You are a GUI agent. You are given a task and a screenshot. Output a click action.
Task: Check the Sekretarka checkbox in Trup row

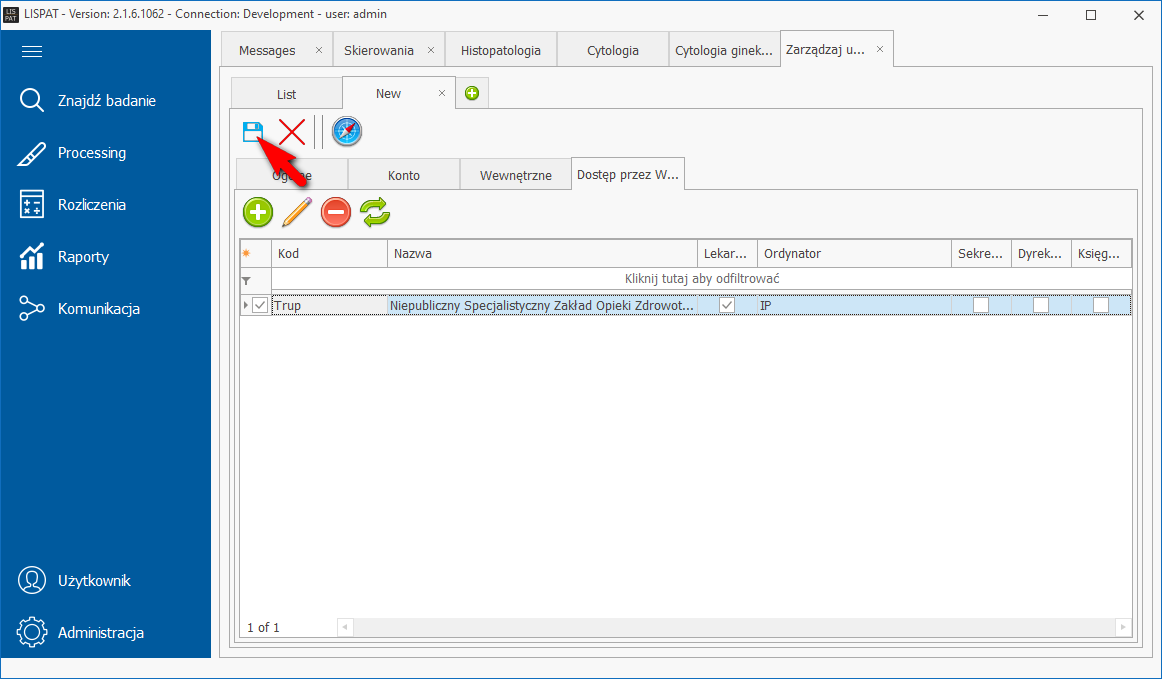click(981, 305)
